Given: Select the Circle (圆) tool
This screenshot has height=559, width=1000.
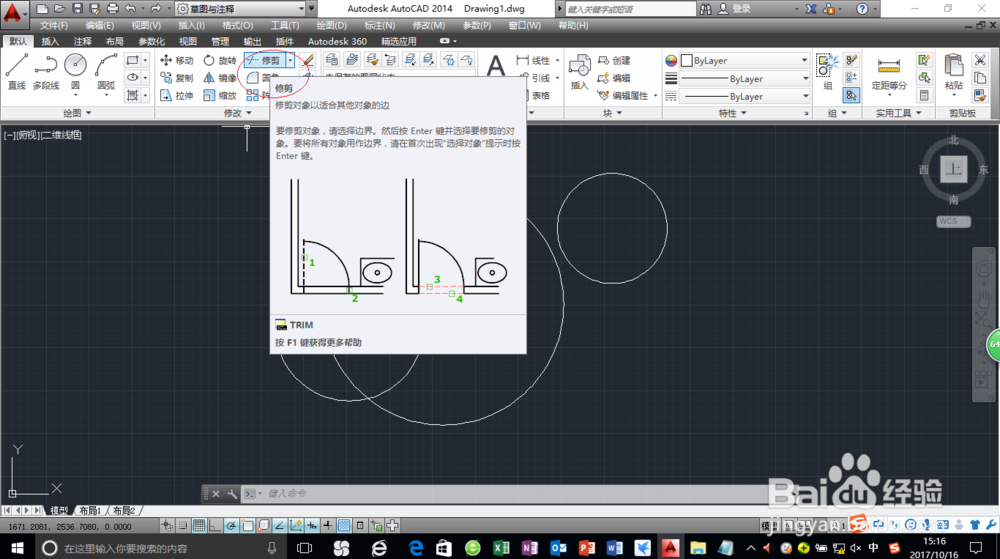Looking at the screenshot, I should pyautogui.click(x=75, y=71).
